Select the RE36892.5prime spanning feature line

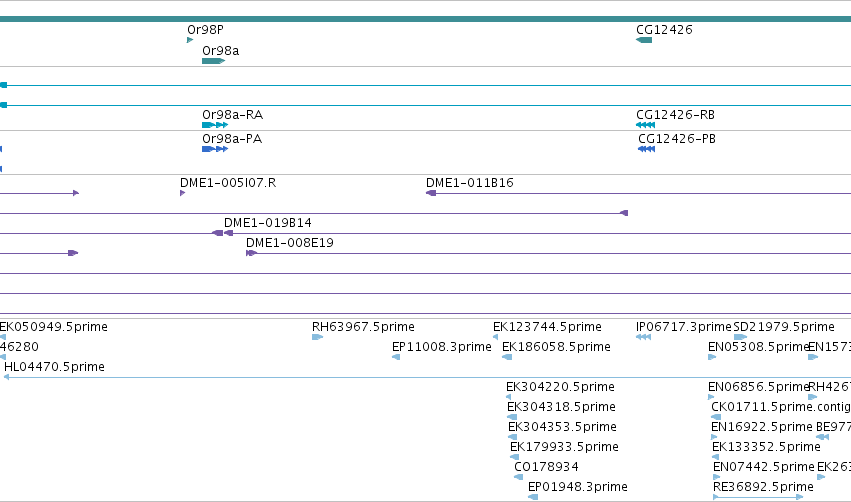point(758,497)
